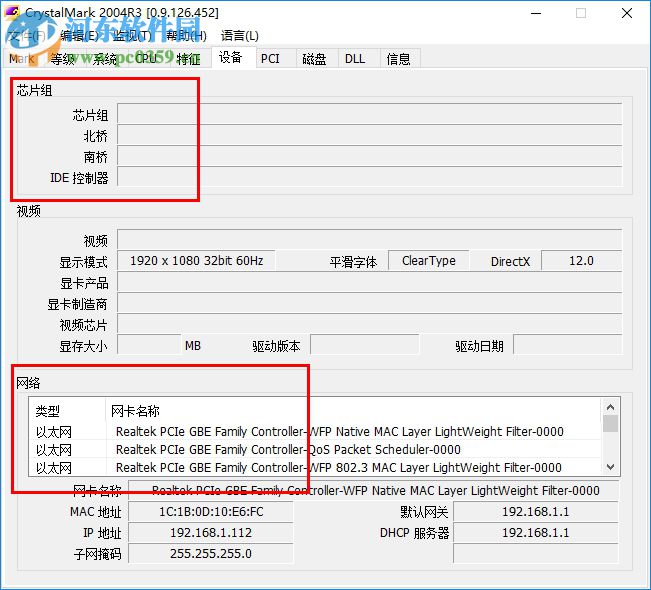Click the DHCP 服务器 field
Image resolution: width=651 pixels, height=590 pixels.
(536, 532)
